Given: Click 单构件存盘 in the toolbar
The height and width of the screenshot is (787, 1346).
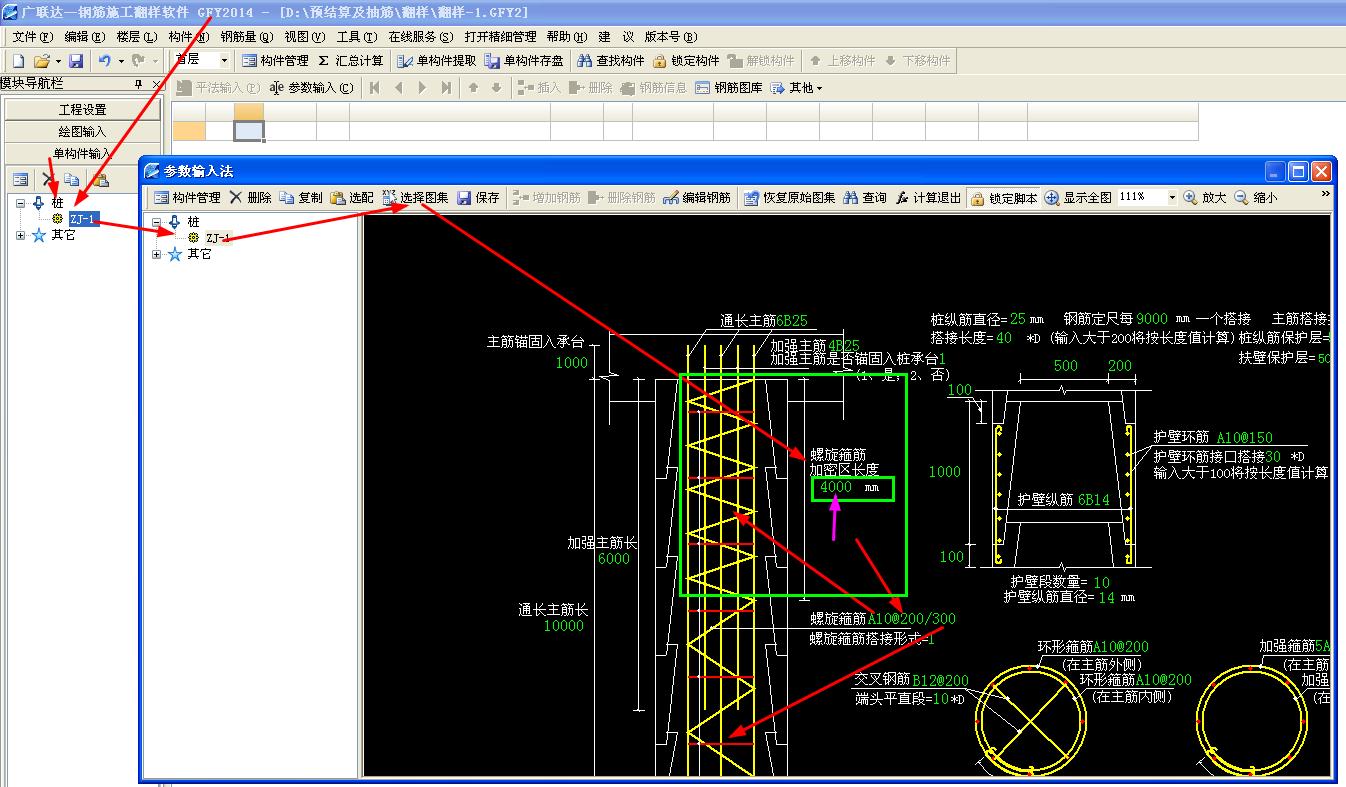Looking at the screenshot, I should click(525, 61).
